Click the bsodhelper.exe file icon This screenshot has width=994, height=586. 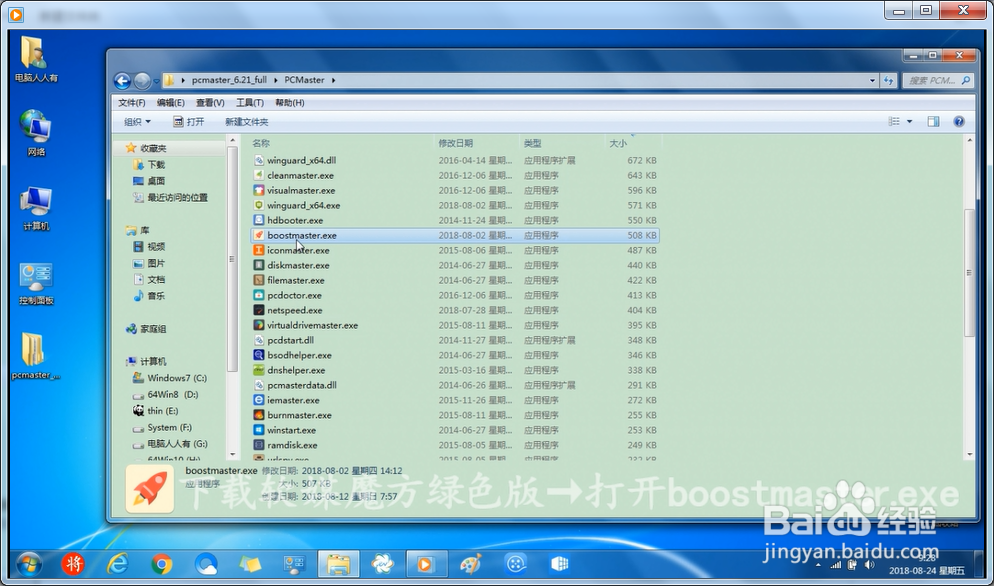pos(259,355)
